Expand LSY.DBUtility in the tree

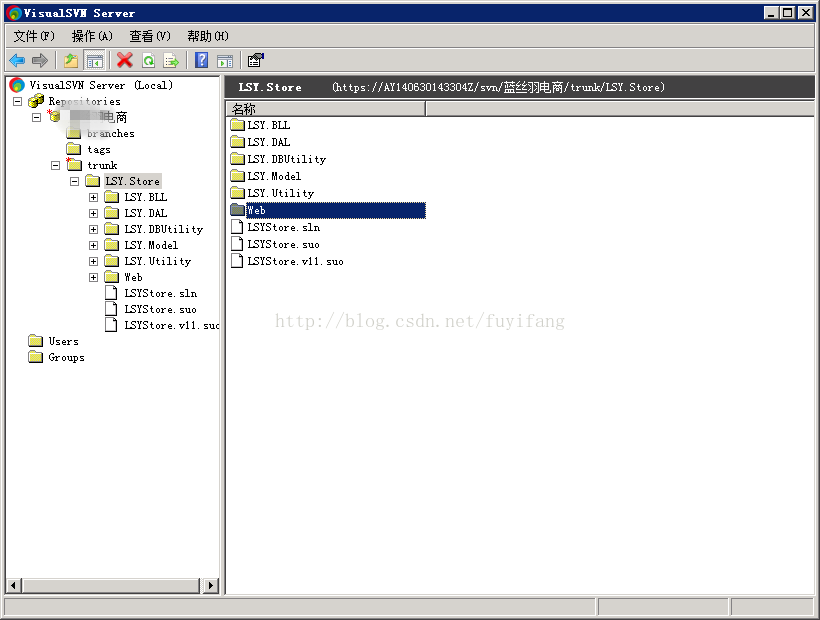tap(93, 229)
